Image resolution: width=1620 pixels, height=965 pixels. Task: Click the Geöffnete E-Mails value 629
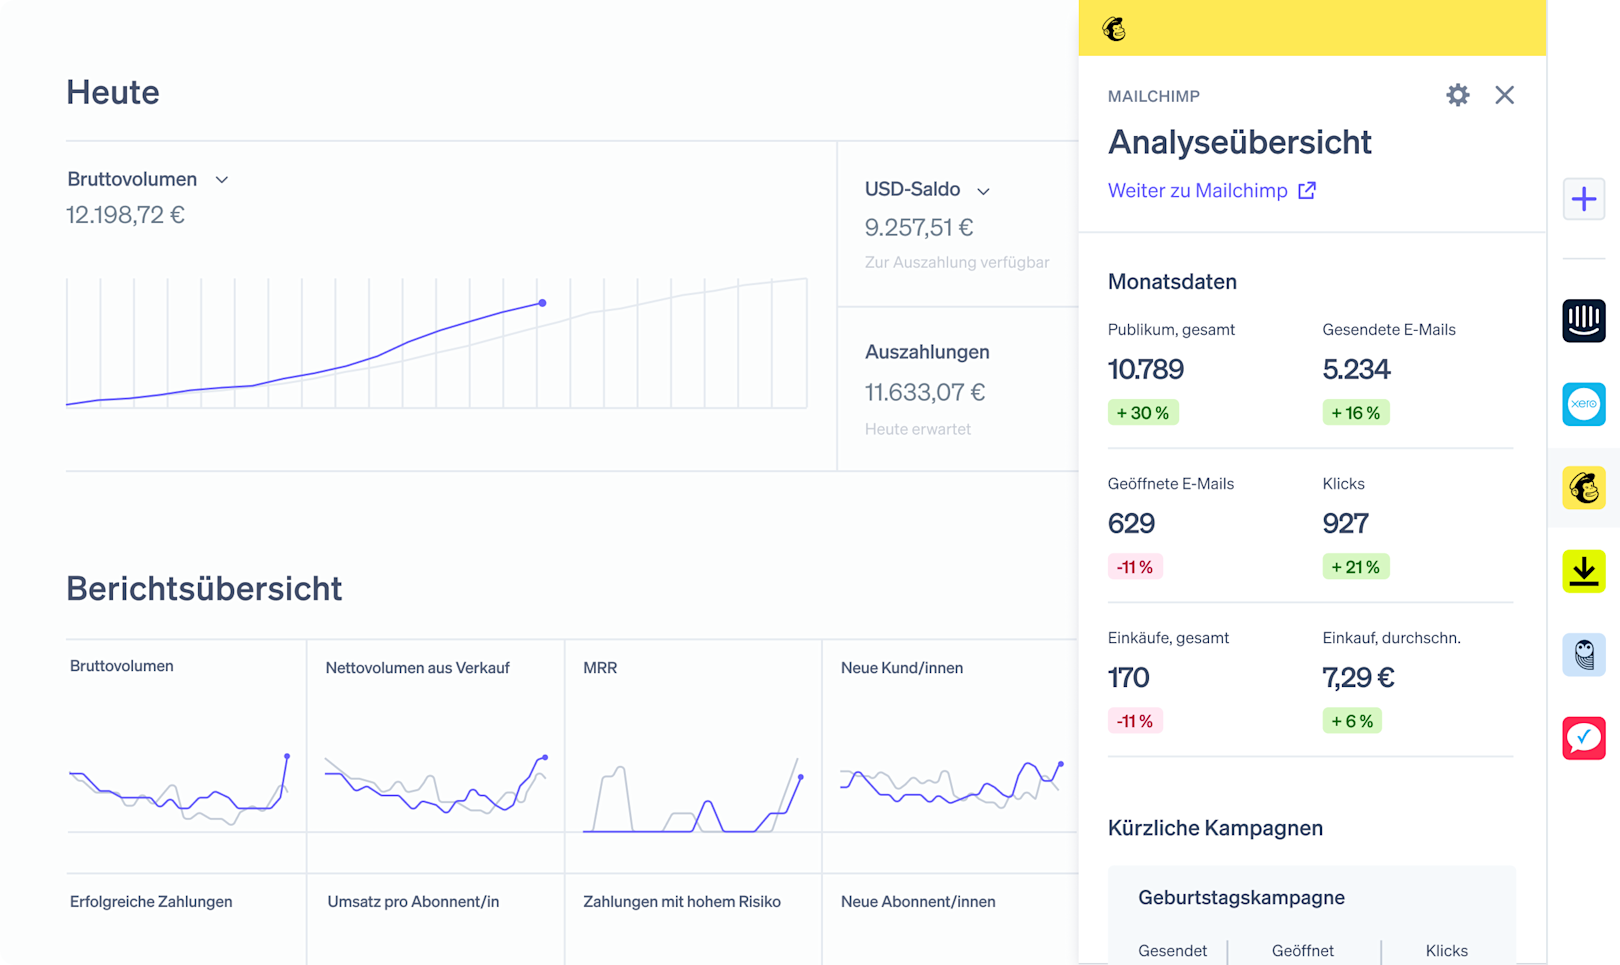coord(1131,524)
